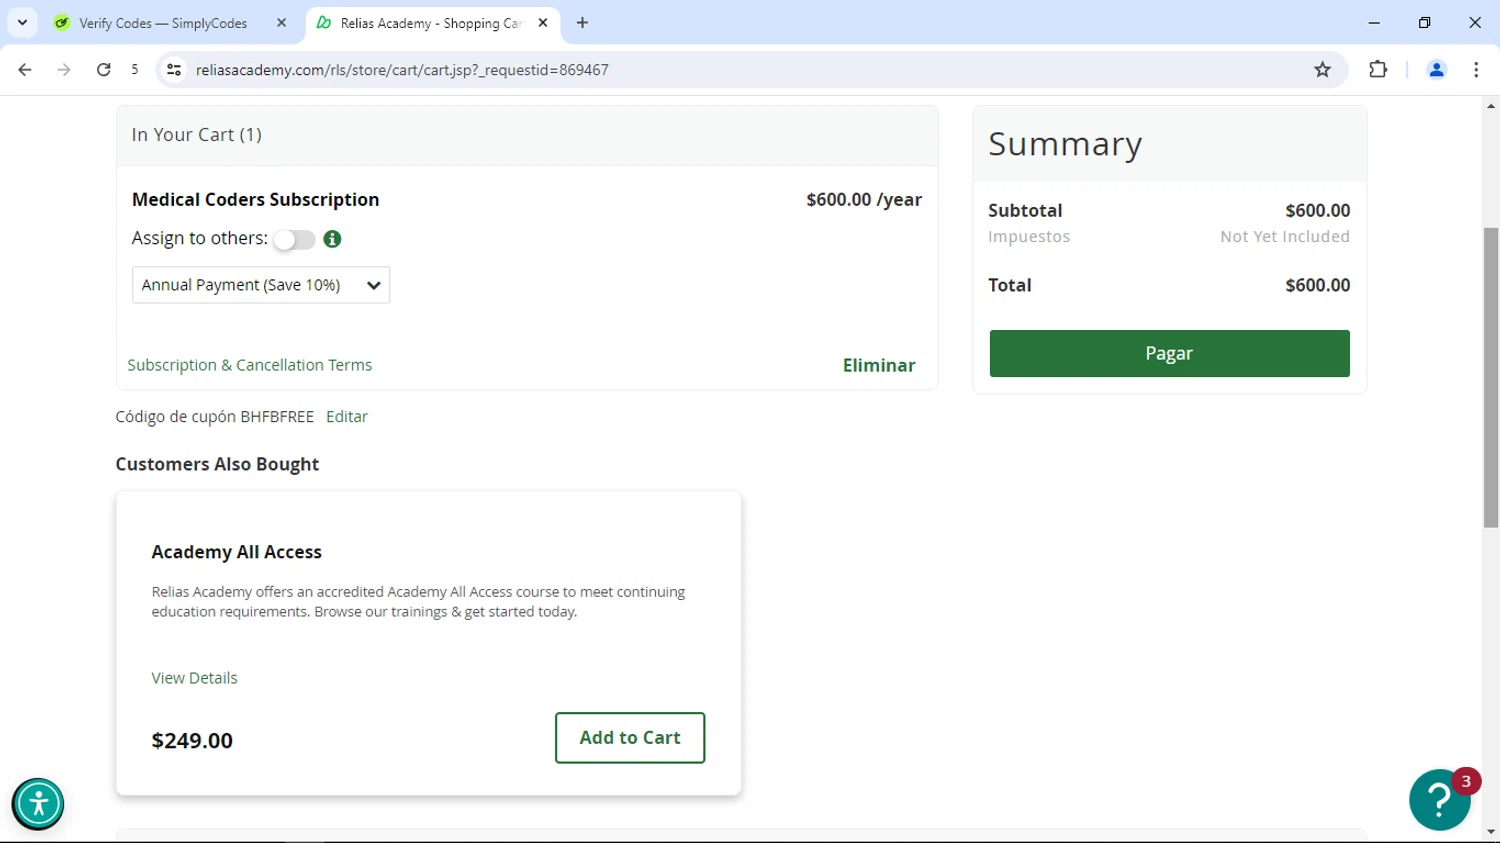Click the Academy All Access card title

tap(237, 552)
